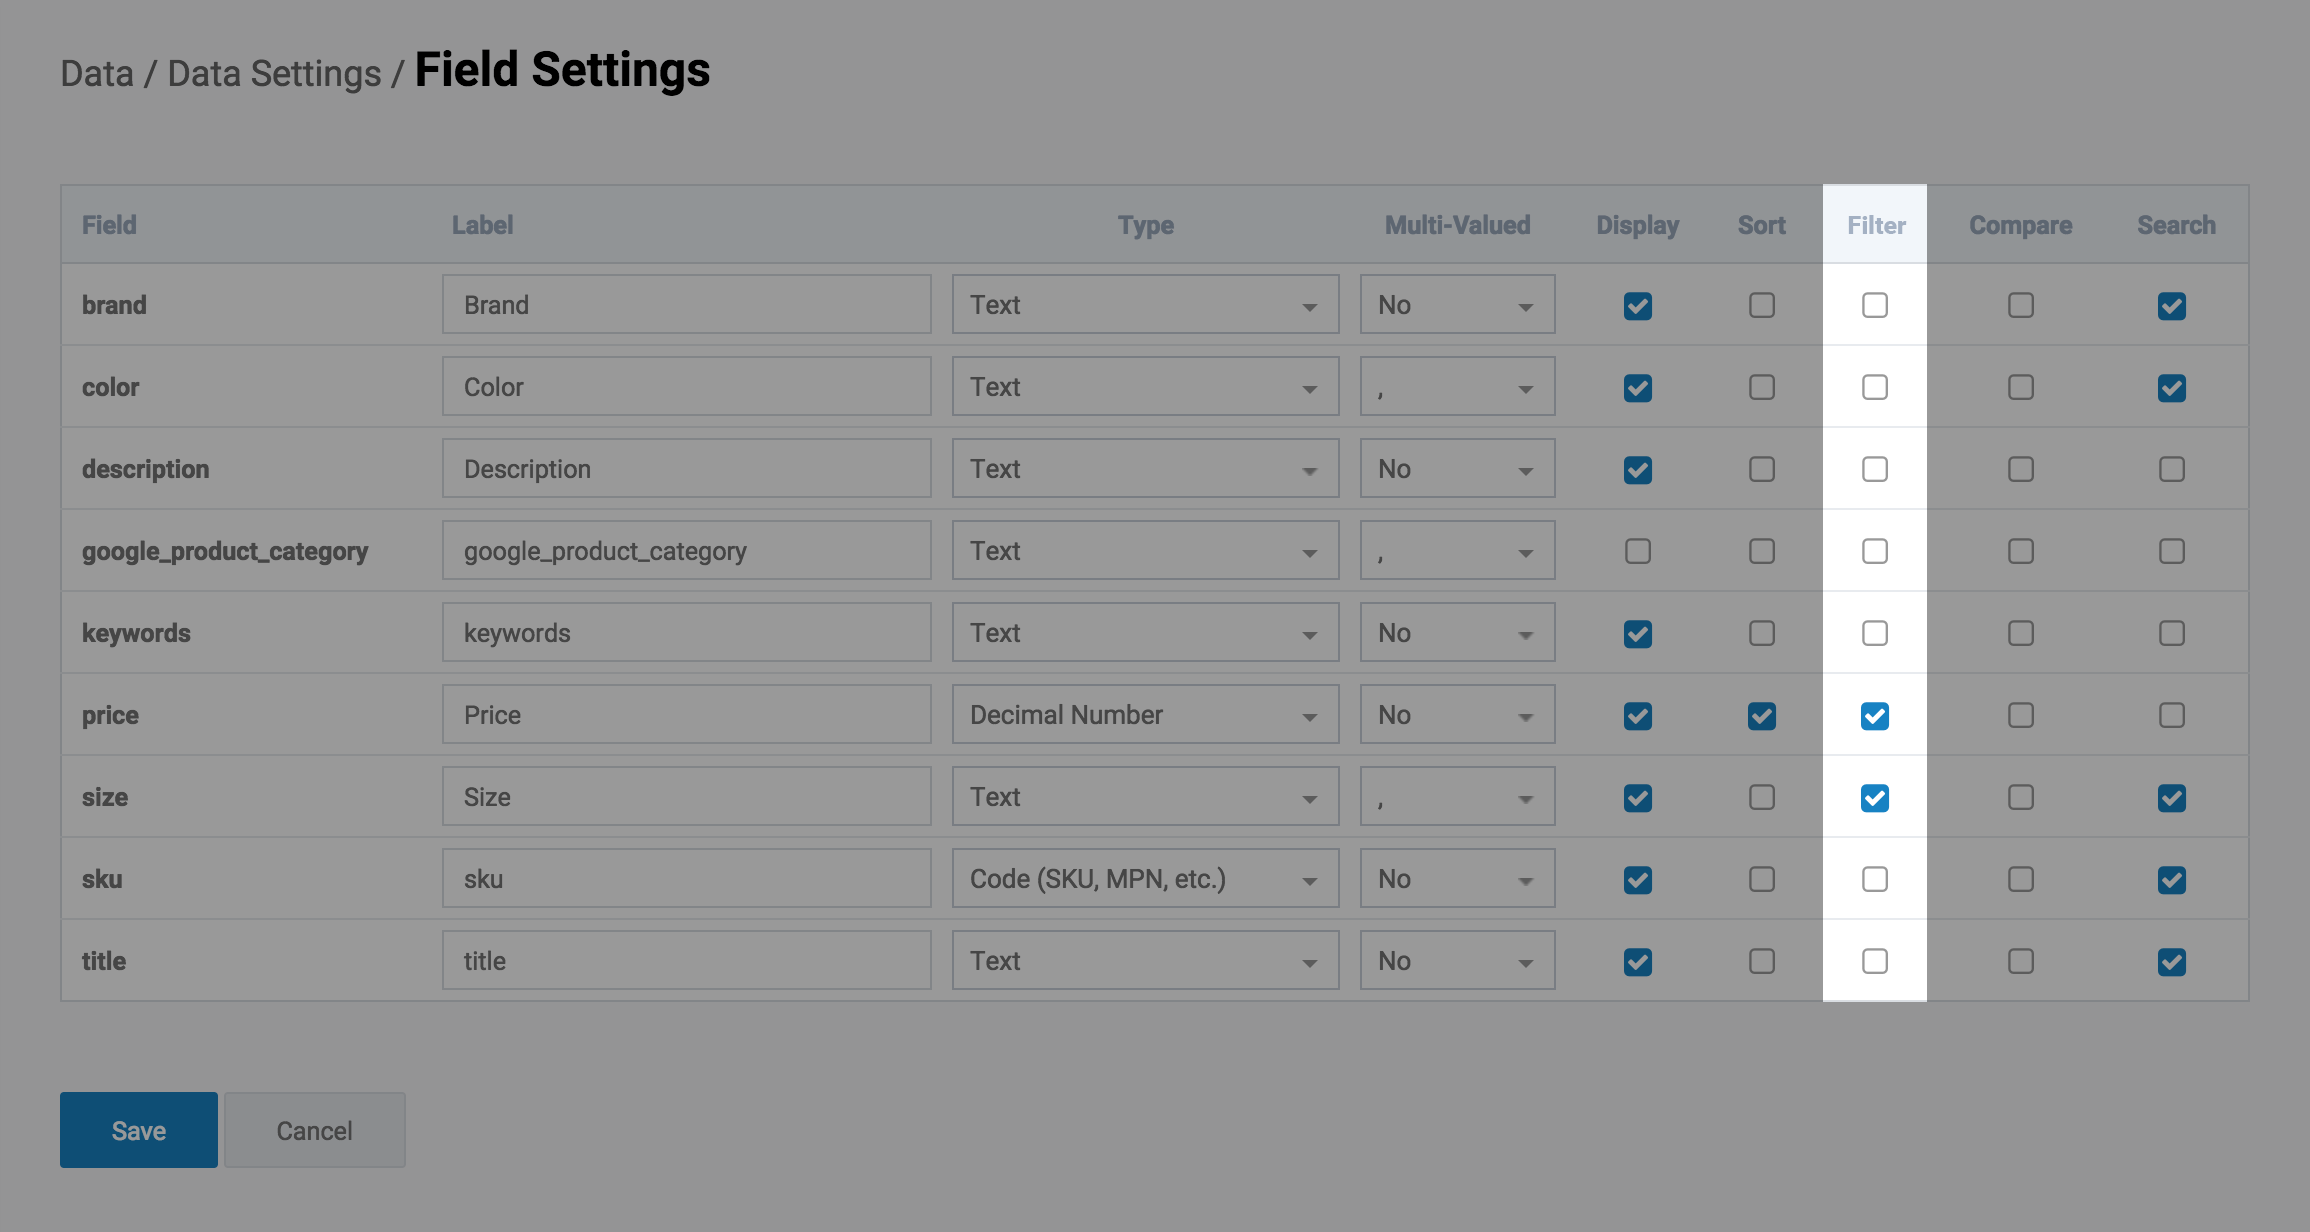Image resolution: width=2310 pixels, height=1232 pixels.
Task: Check the Sort checkbox for keywords
Action: pos(1761,633)
